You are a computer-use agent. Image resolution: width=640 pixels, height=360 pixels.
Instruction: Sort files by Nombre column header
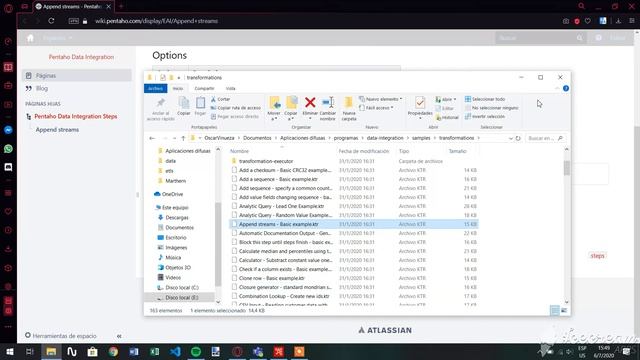click(240, 151)
